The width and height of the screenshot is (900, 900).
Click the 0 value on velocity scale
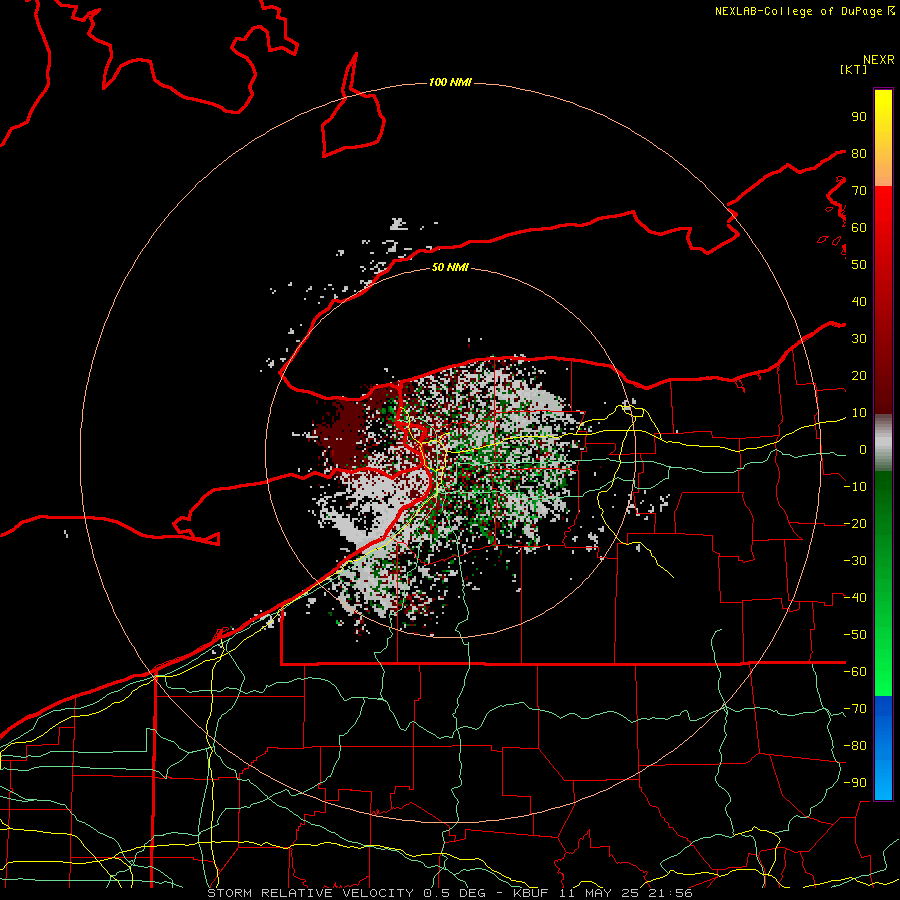[x=863, y=450]
